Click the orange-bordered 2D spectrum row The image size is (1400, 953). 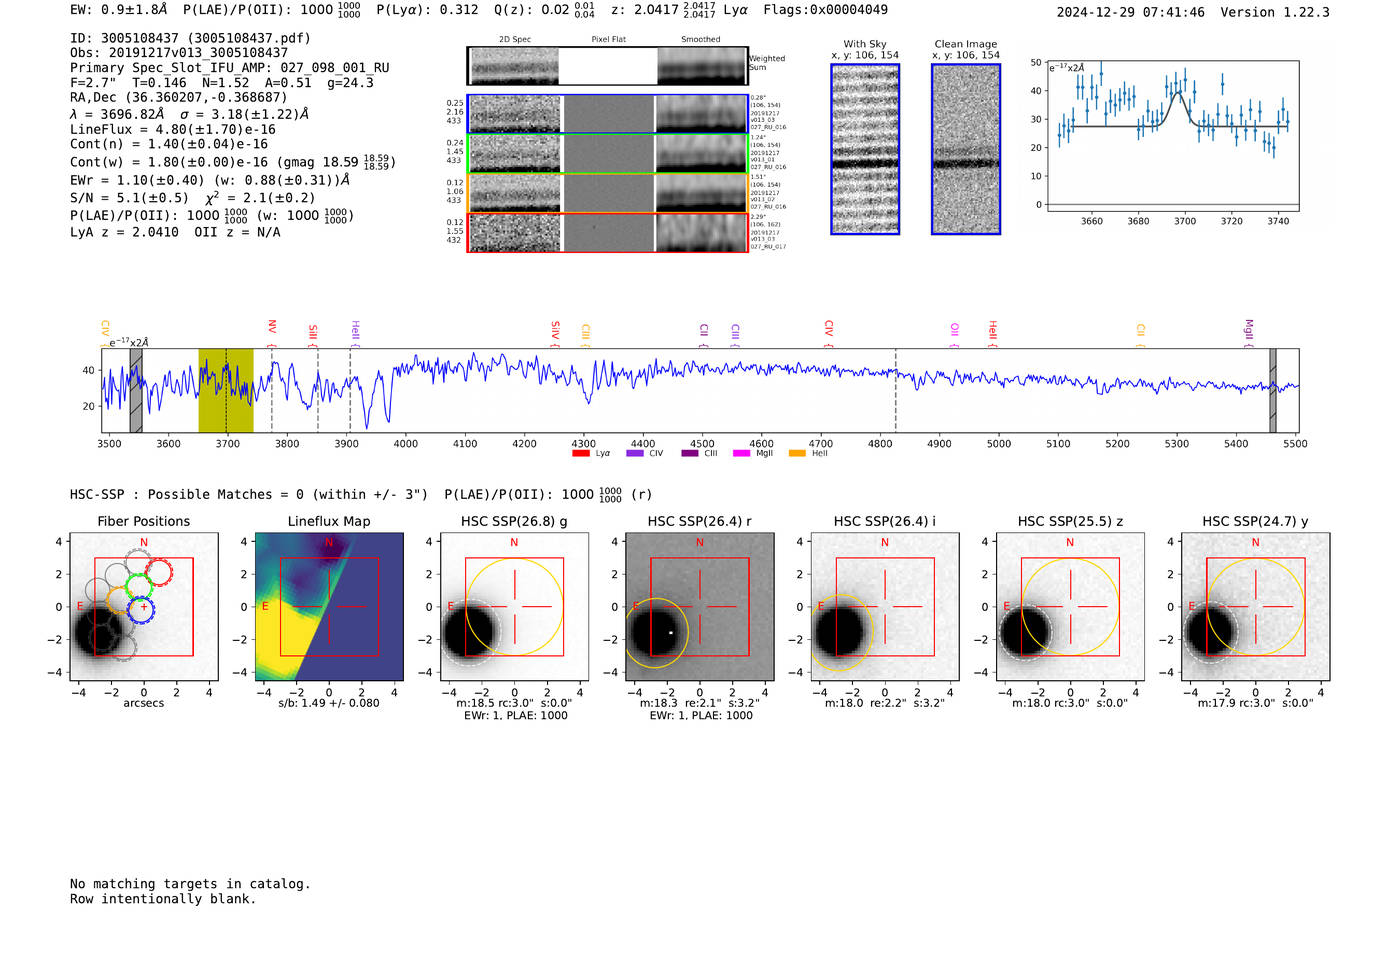pos(608,193)
